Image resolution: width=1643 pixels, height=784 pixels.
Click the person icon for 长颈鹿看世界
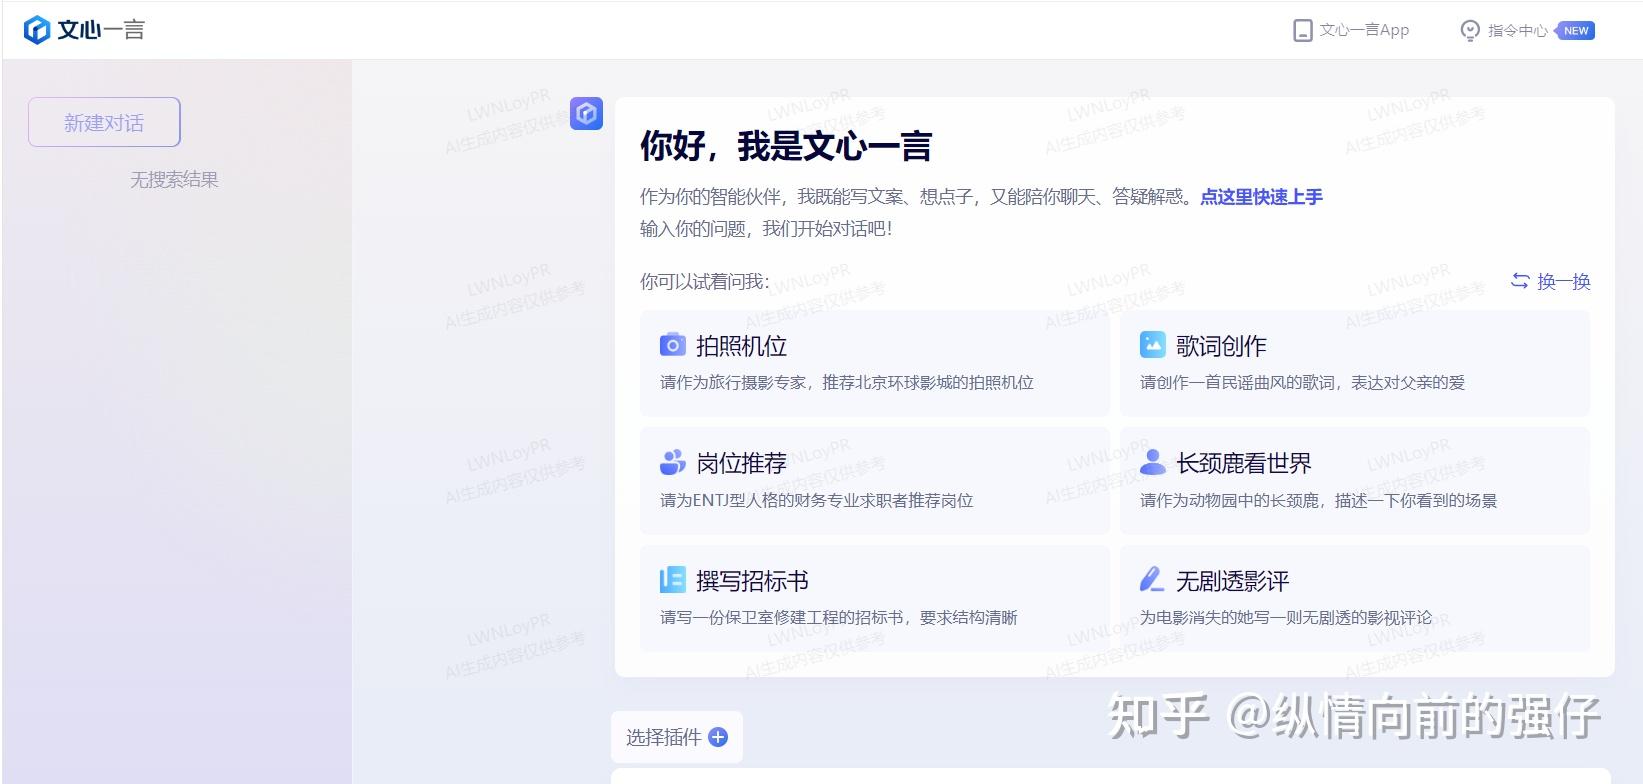point(1153,462)
